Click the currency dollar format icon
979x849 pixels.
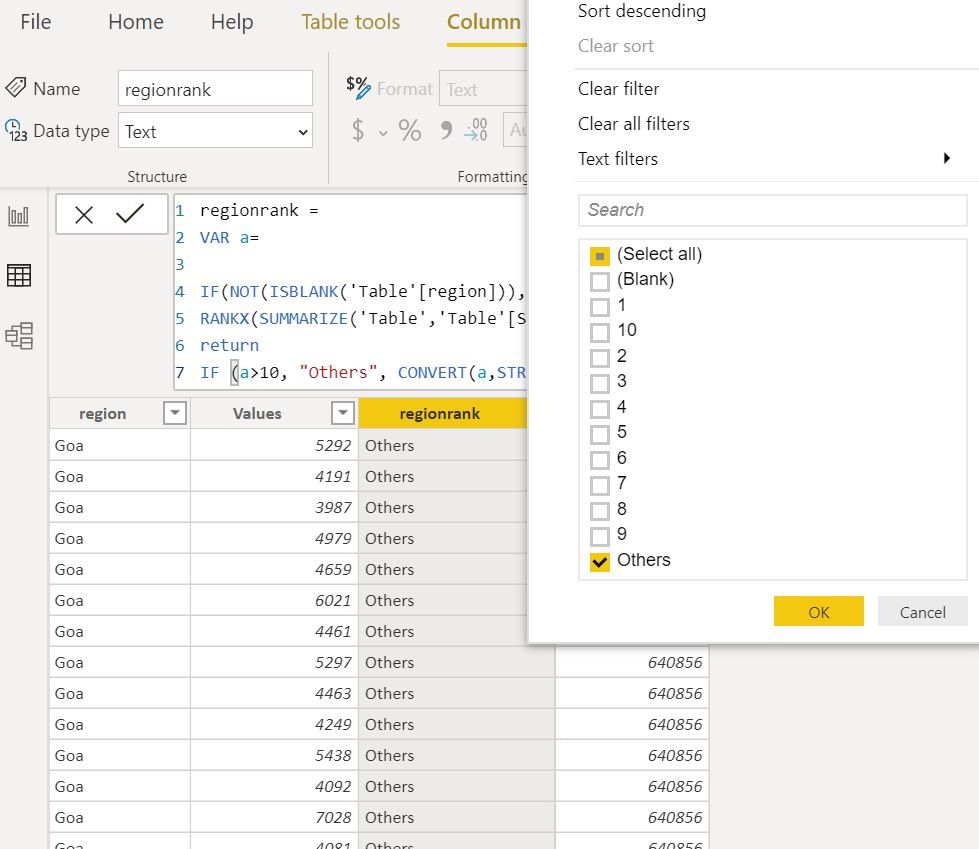coord(358,130)
